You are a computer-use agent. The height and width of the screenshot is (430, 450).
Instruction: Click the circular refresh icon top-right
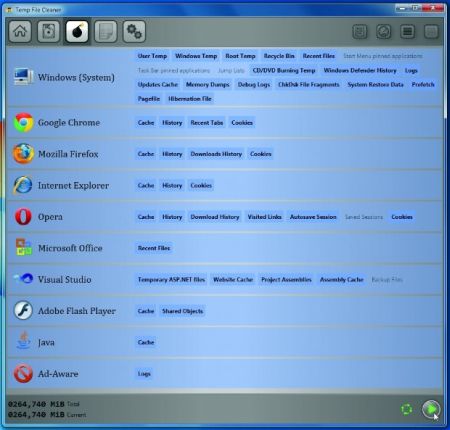tap(384, 32)
